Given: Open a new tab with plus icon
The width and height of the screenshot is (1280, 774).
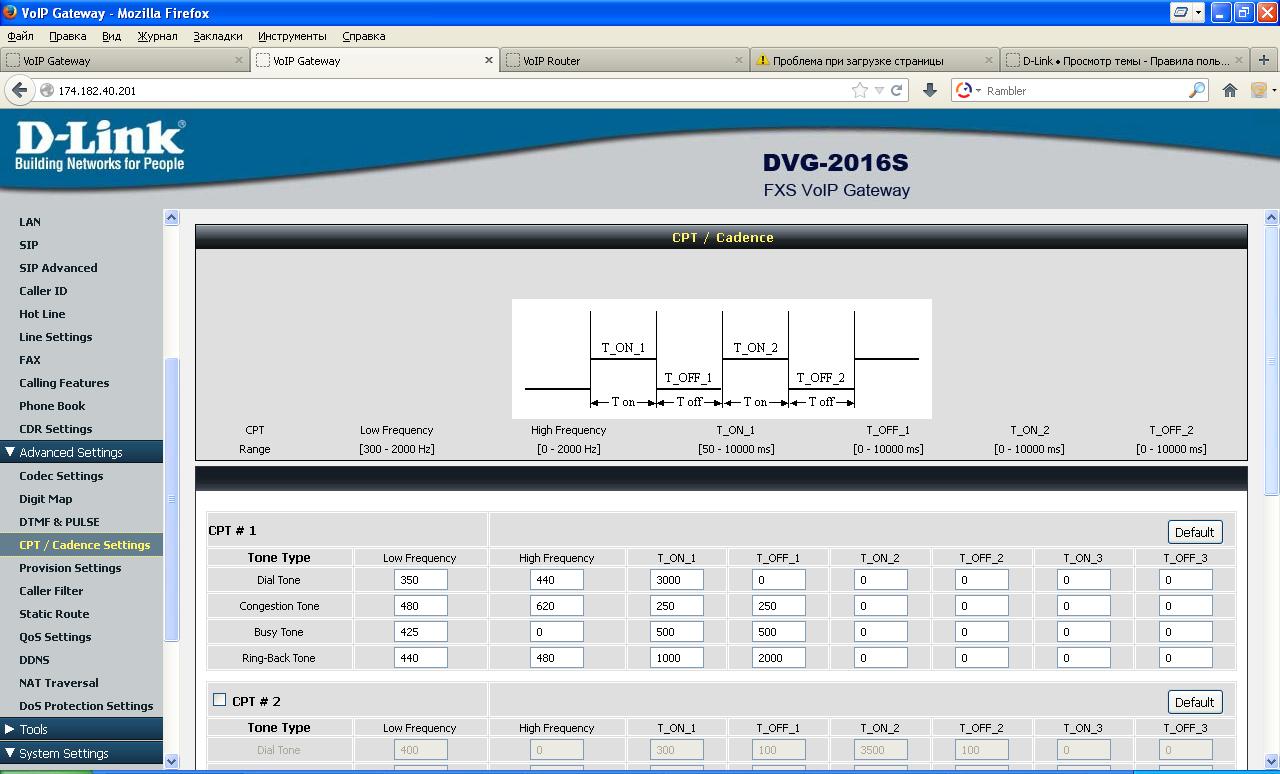Looking at the screenshot, I should (1264, 60).
